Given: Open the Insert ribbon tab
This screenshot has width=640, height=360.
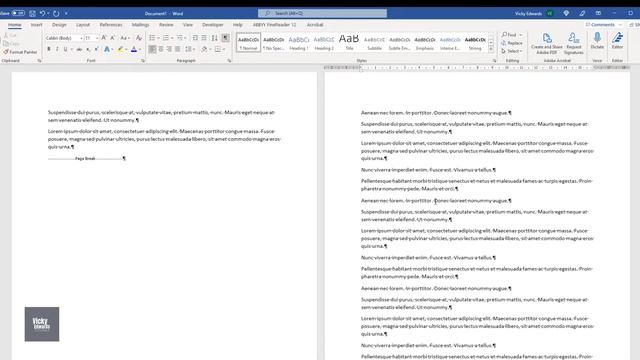Looking at the screenshot, I should pyautogui.click(x=36, y=24).
